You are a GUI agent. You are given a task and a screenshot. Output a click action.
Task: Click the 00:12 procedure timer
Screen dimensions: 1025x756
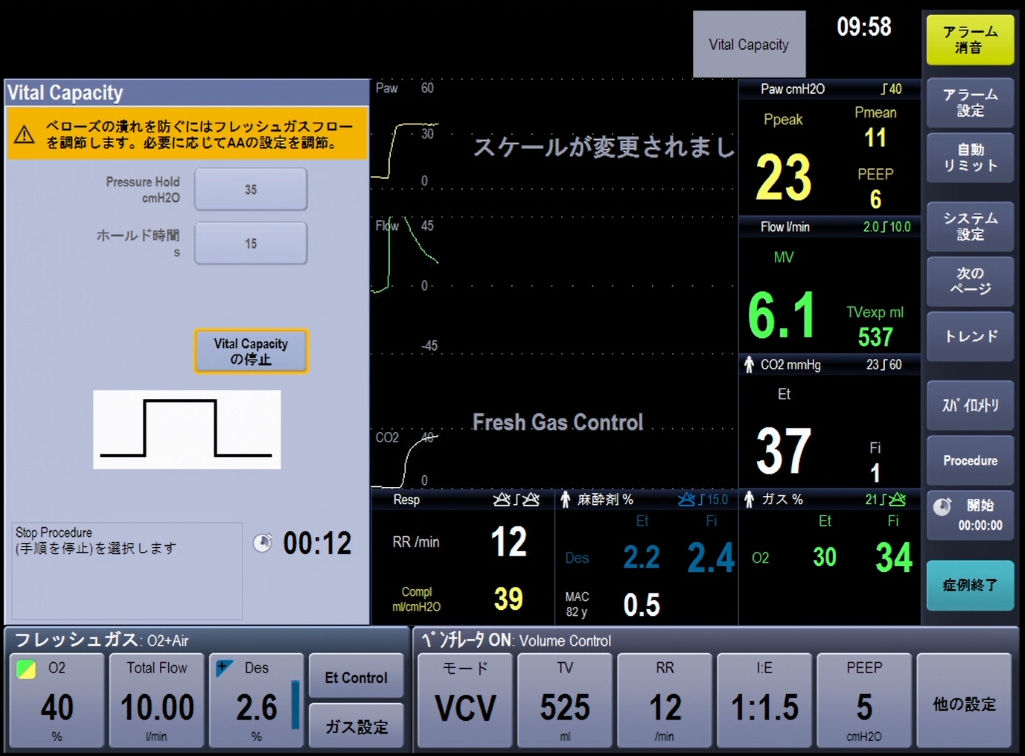click(317, 543)
